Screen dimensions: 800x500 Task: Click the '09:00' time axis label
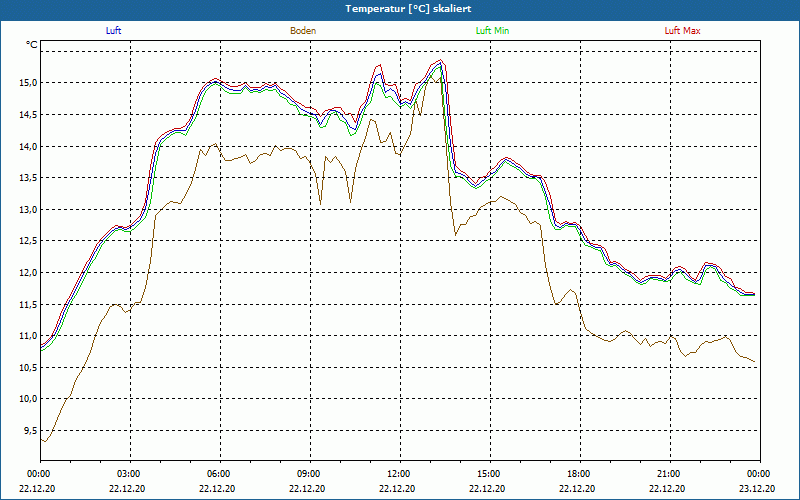(x=310, y=474)
